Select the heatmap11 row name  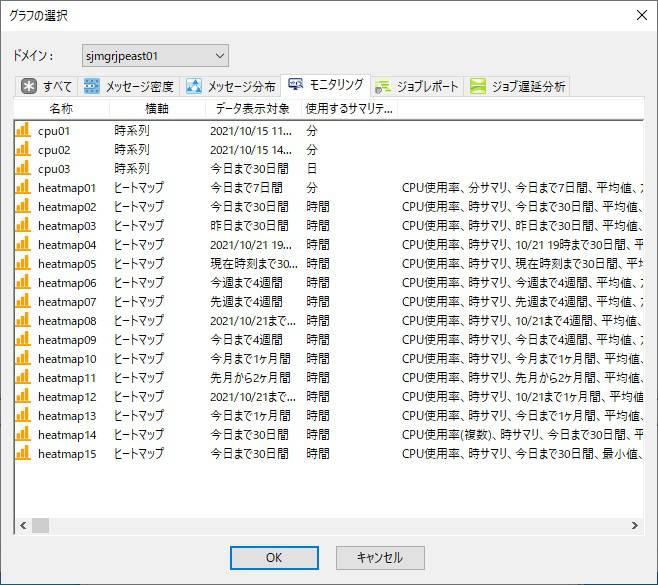[x=67, y=378]
